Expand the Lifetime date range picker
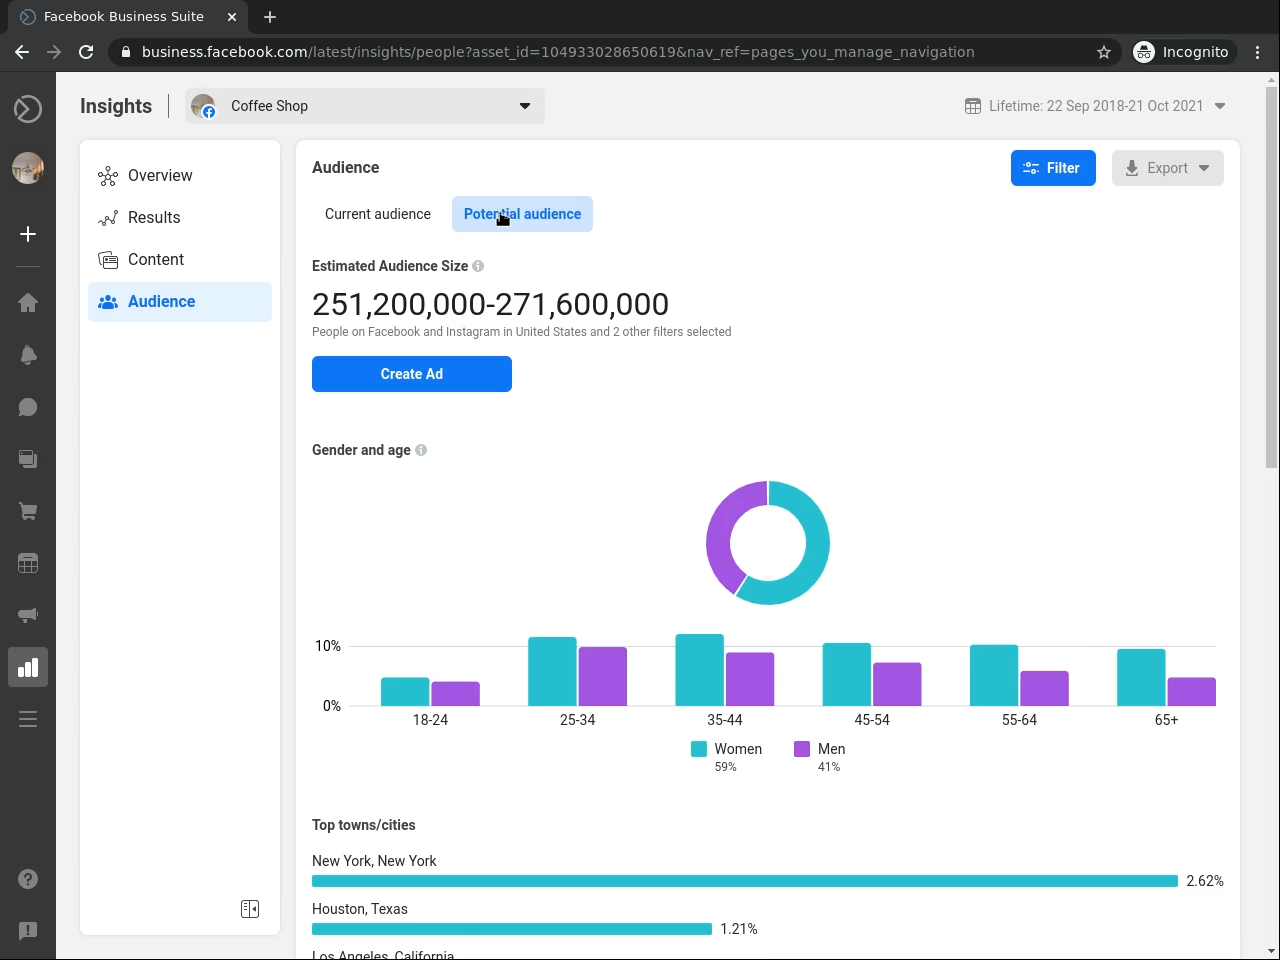 [x=1095, y=106]
